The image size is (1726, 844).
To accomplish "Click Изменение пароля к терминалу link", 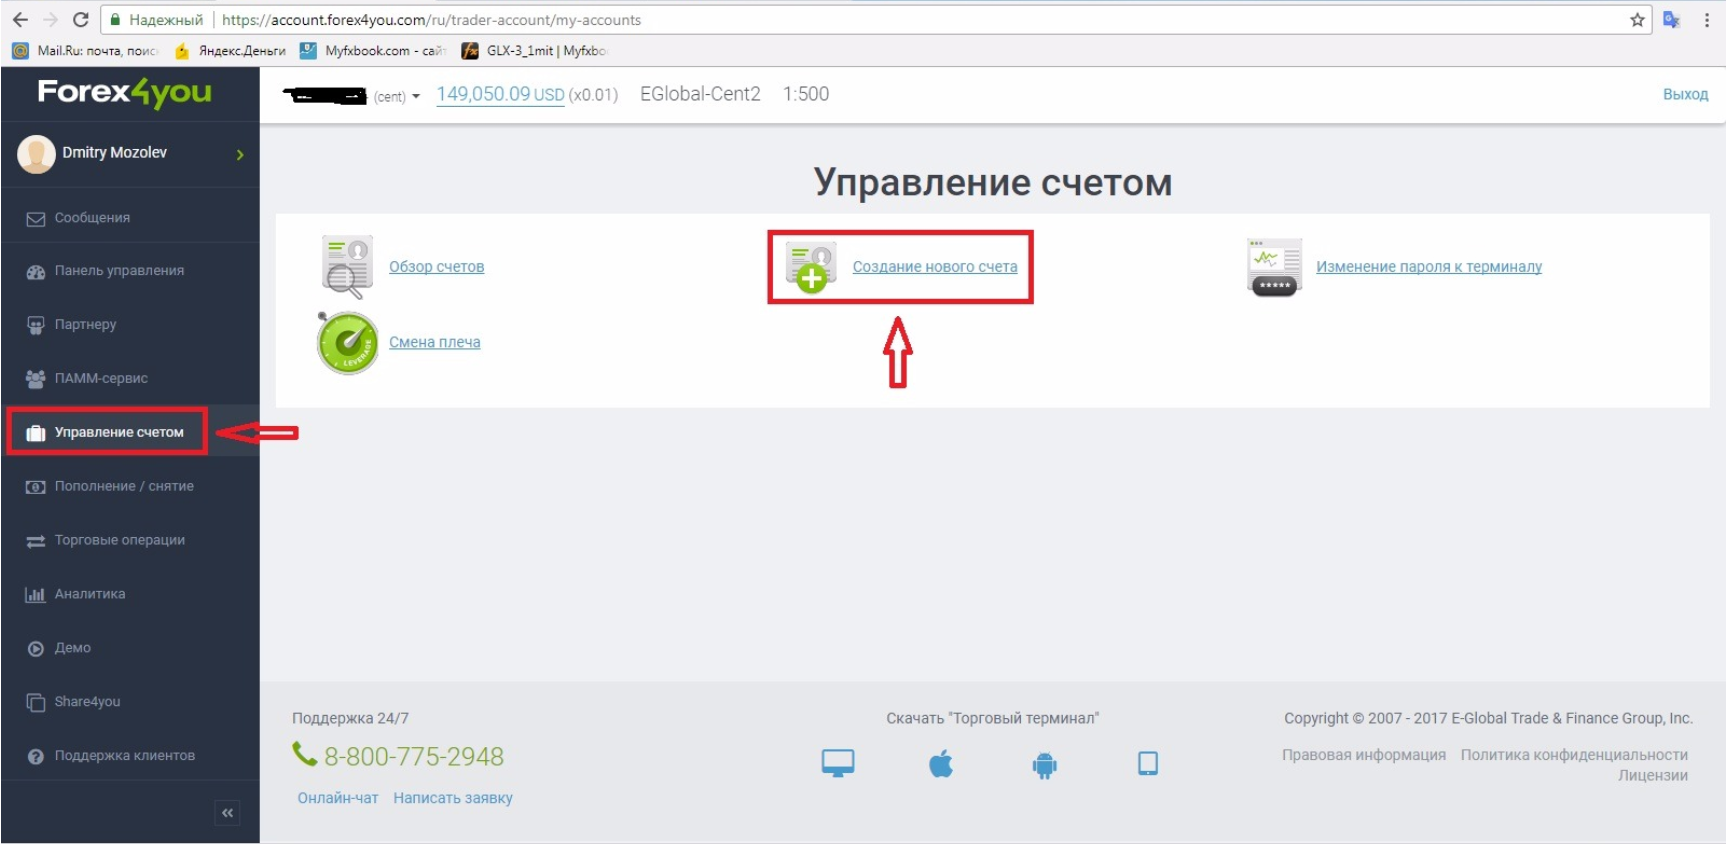I will click(1429, 267).
